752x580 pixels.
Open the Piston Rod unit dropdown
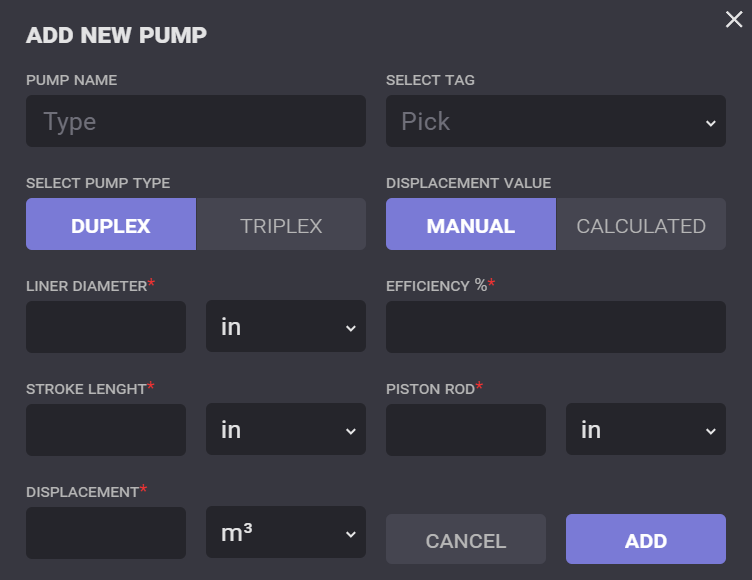[645, 430]
